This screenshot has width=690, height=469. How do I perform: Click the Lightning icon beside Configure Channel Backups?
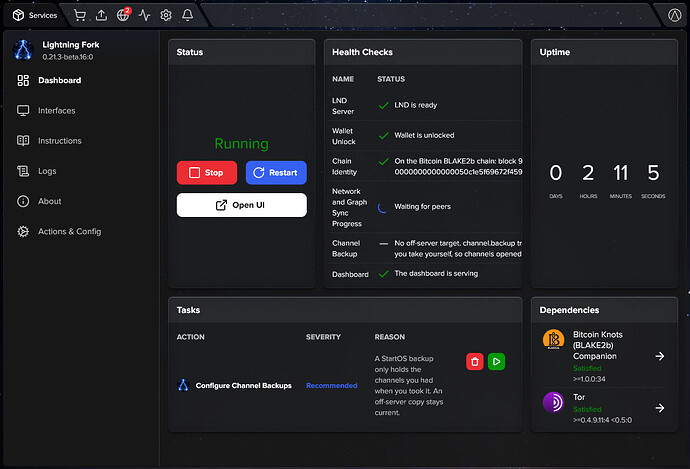point(183,385)
